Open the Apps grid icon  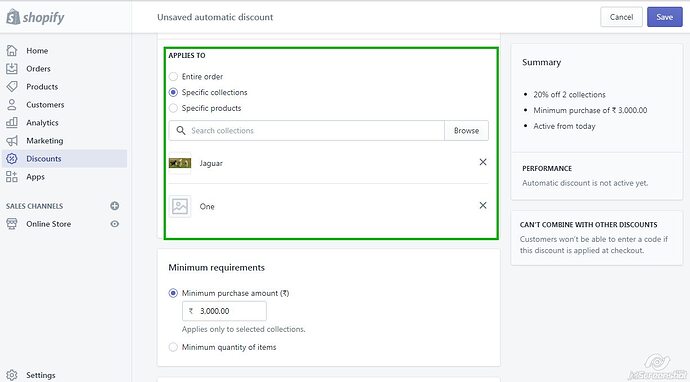12,177
